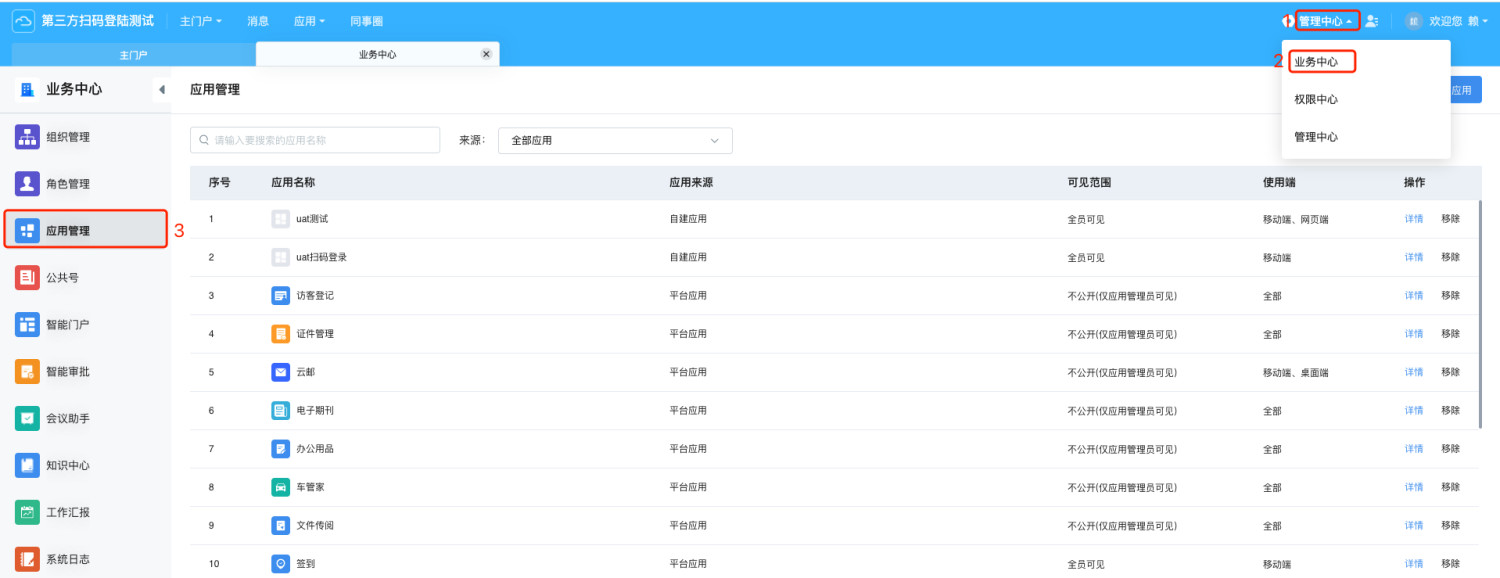Go to 智能审批 in sidebar
This screenshot has height=578, width=1500.
(68, 372)
